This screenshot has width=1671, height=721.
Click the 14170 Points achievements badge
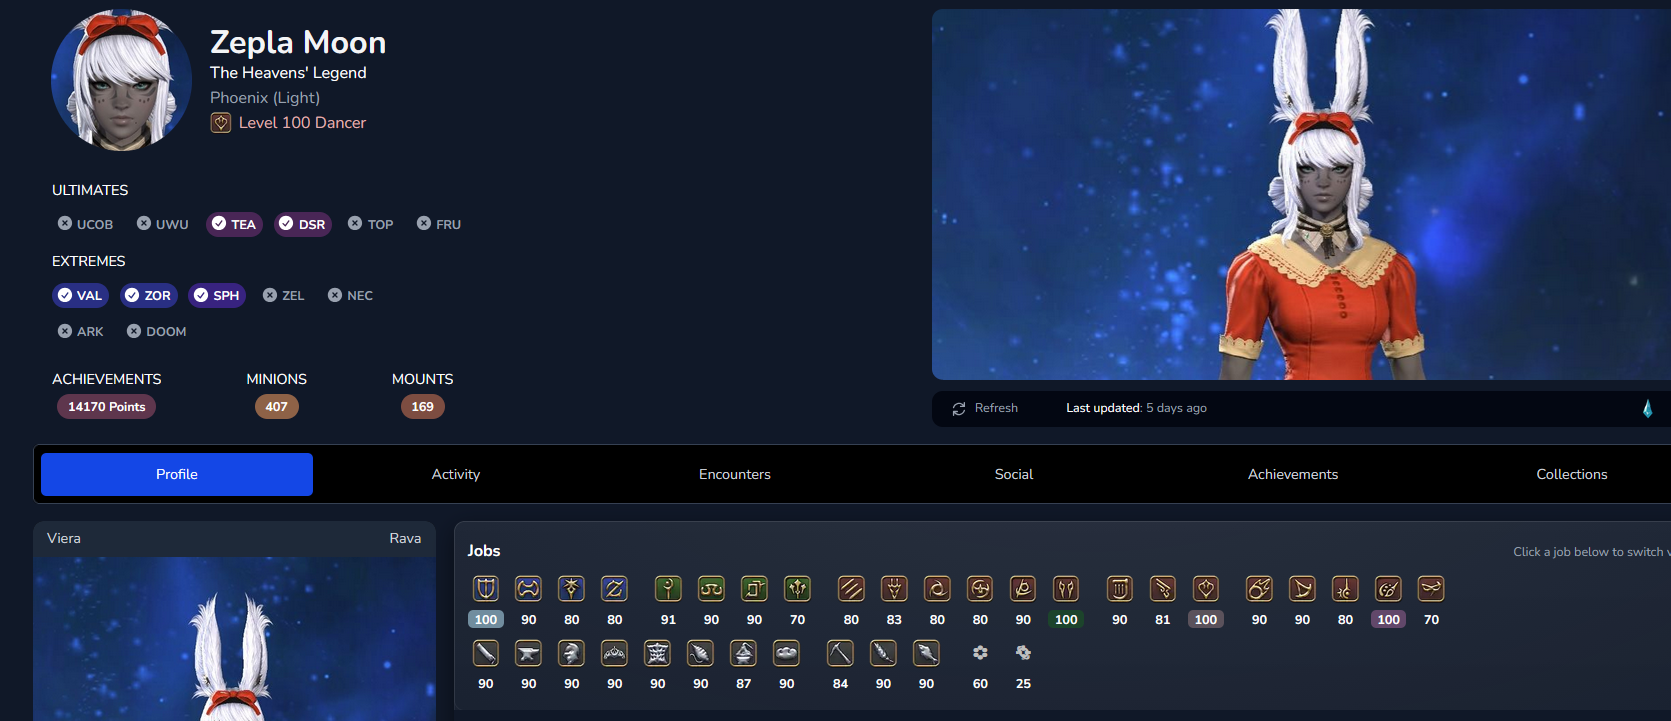107,407
